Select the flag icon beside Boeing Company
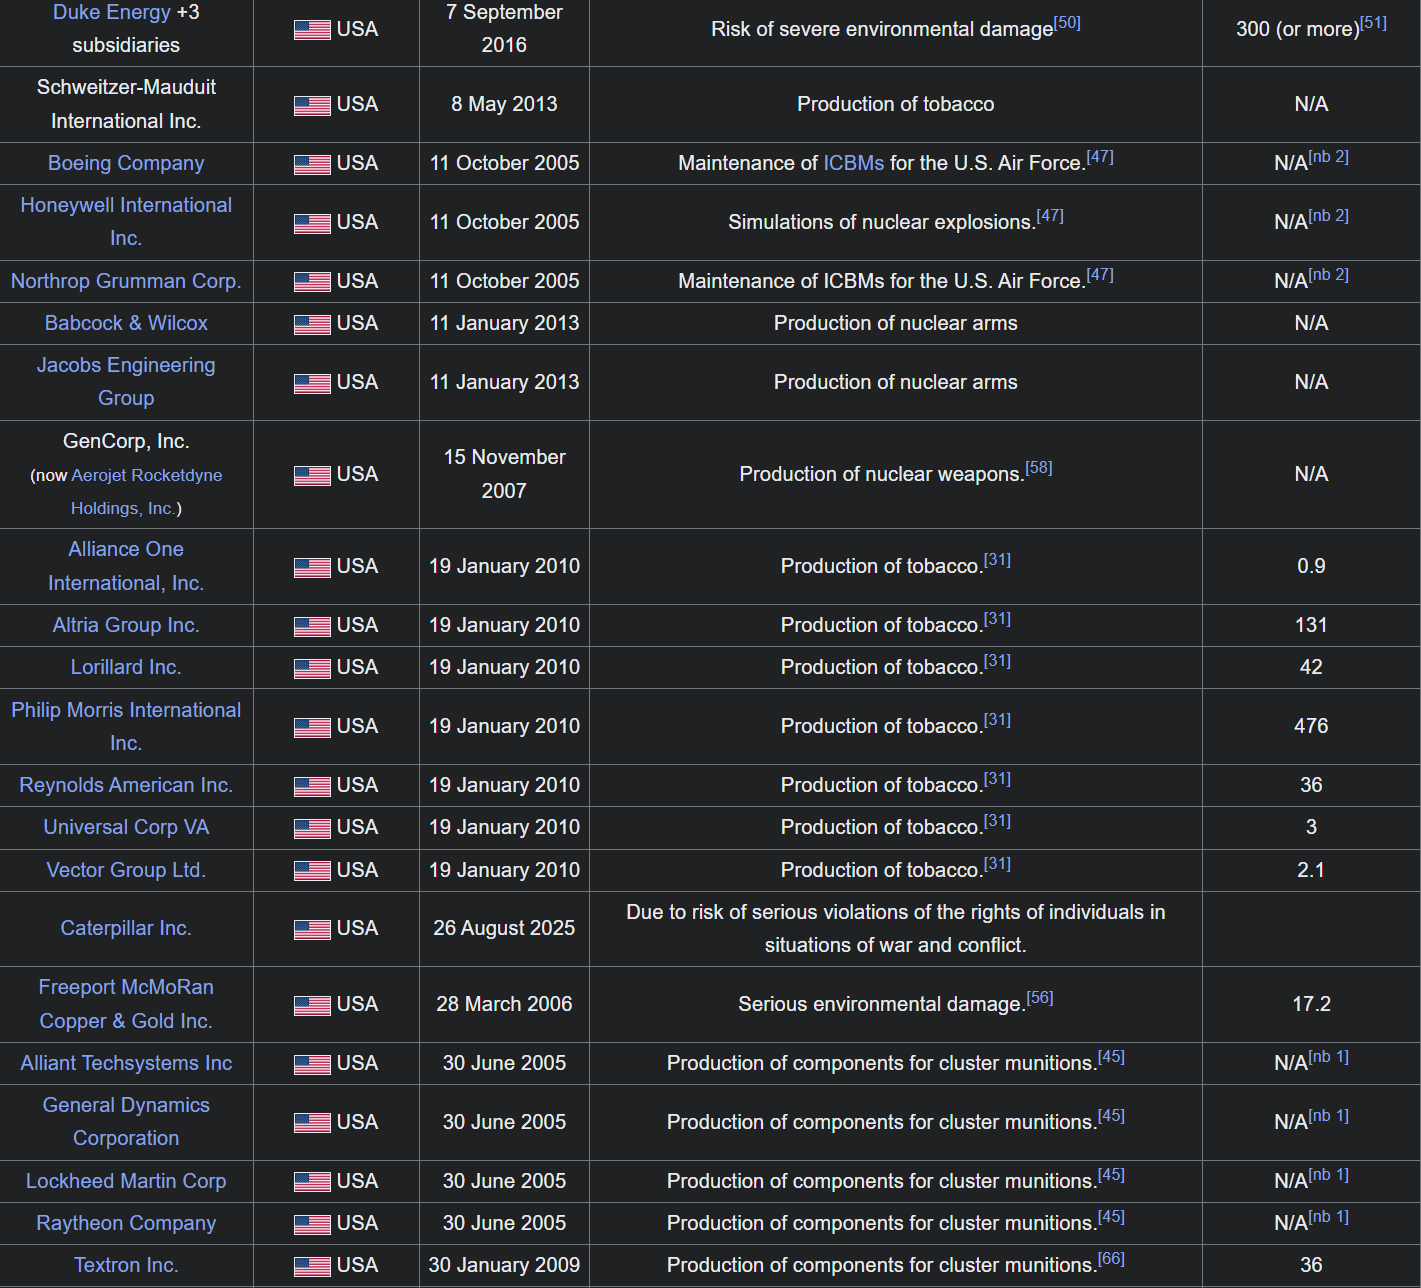 [312, 164]
